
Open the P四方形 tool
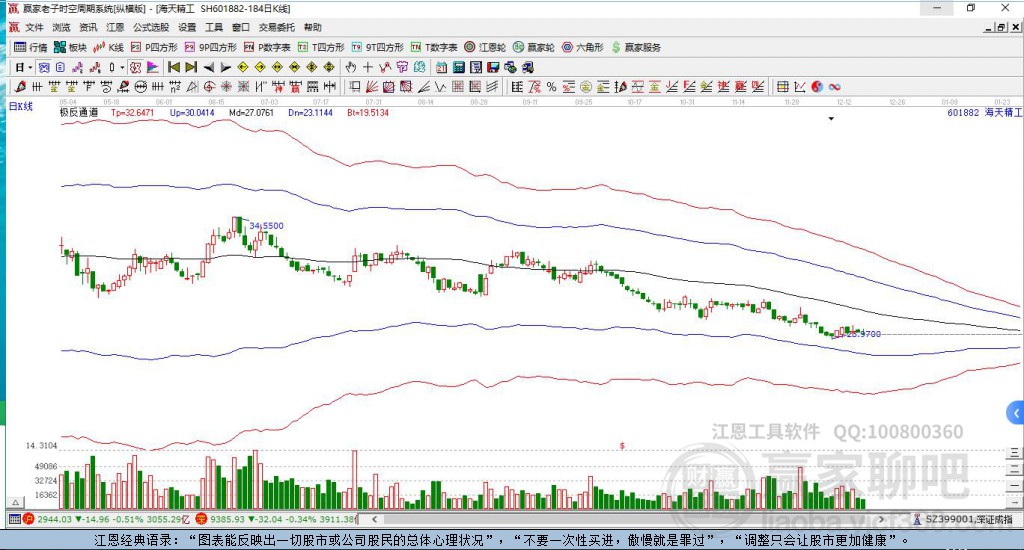pos(154,47)
